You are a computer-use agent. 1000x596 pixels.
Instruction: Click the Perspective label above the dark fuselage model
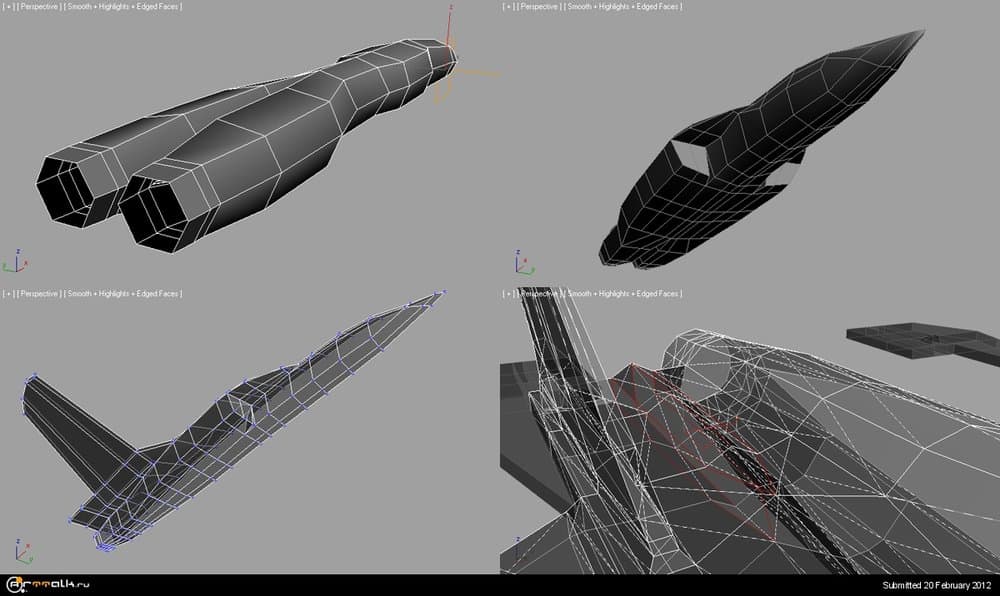click(x=539, y=7)
